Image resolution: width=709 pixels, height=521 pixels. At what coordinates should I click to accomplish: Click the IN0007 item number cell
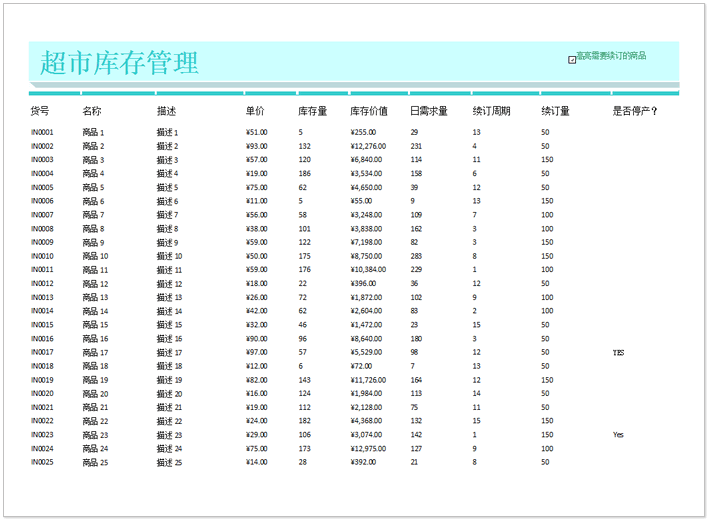pyautogui.click(x=42, y=215)
